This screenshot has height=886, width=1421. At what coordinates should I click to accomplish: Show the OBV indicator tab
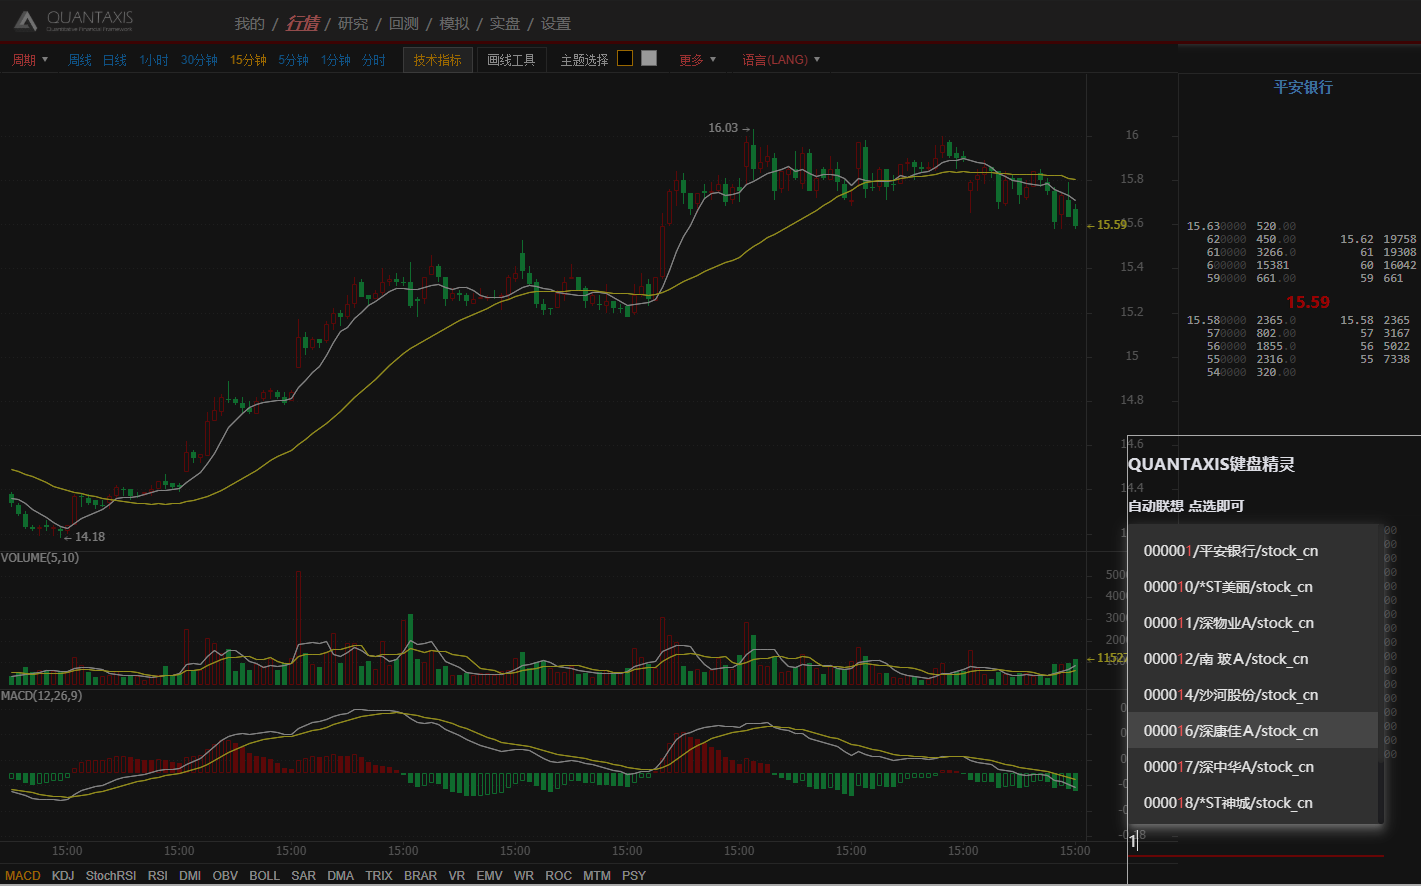click(x=225, y=876)
